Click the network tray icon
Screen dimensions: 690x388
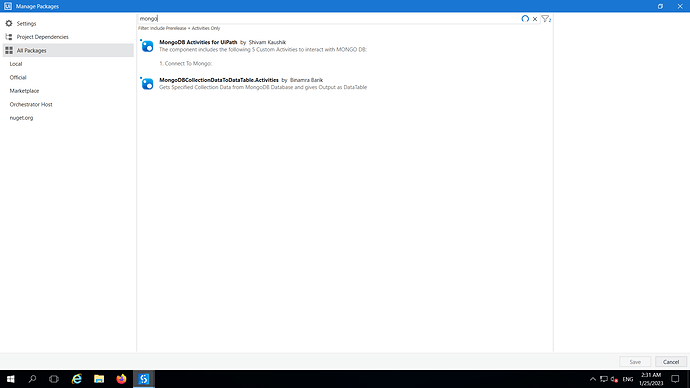click(604, 379)
